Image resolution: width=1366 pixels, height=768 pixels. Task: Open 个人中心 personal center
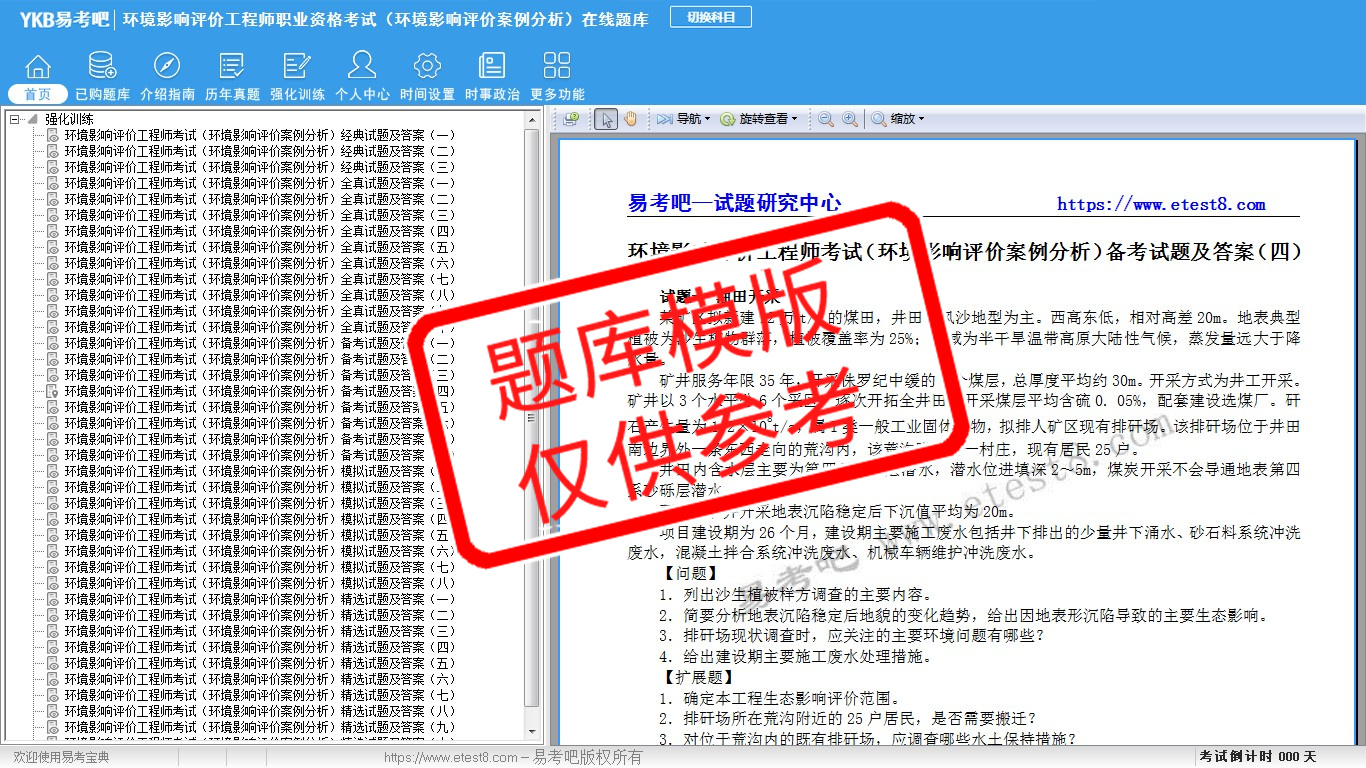(x=362, y=76)
